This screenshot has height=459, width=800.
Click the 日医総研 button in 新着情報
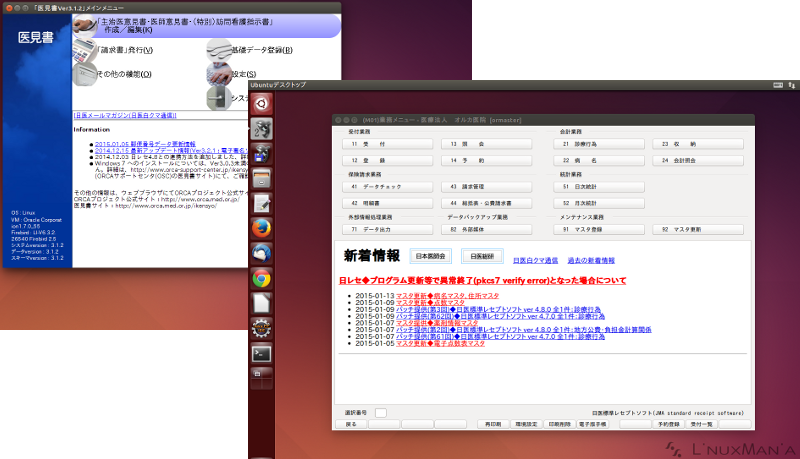[x=482, y=256]
